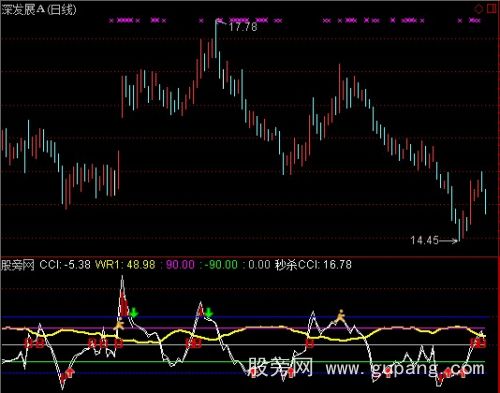Click the purple 90.00 reference value
This screenshot has height=393, width=500.
pyautogui.click(x=180, y=265)
